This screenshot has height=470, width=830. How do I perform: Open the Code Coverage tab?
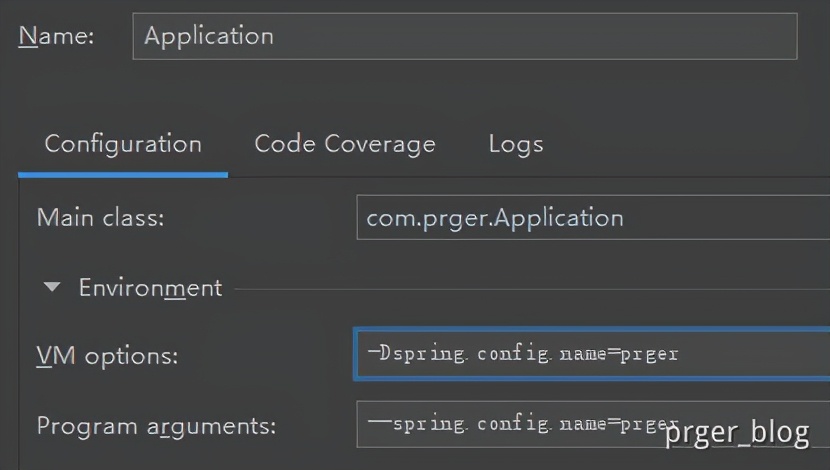pyautogui.click(x=345, y=144)
